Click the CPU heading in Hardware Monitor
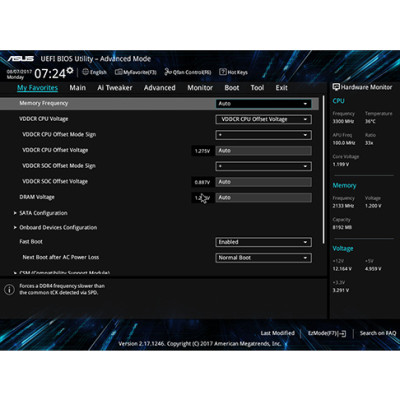This screenshot has height=400, width=400. click(338, 101)
